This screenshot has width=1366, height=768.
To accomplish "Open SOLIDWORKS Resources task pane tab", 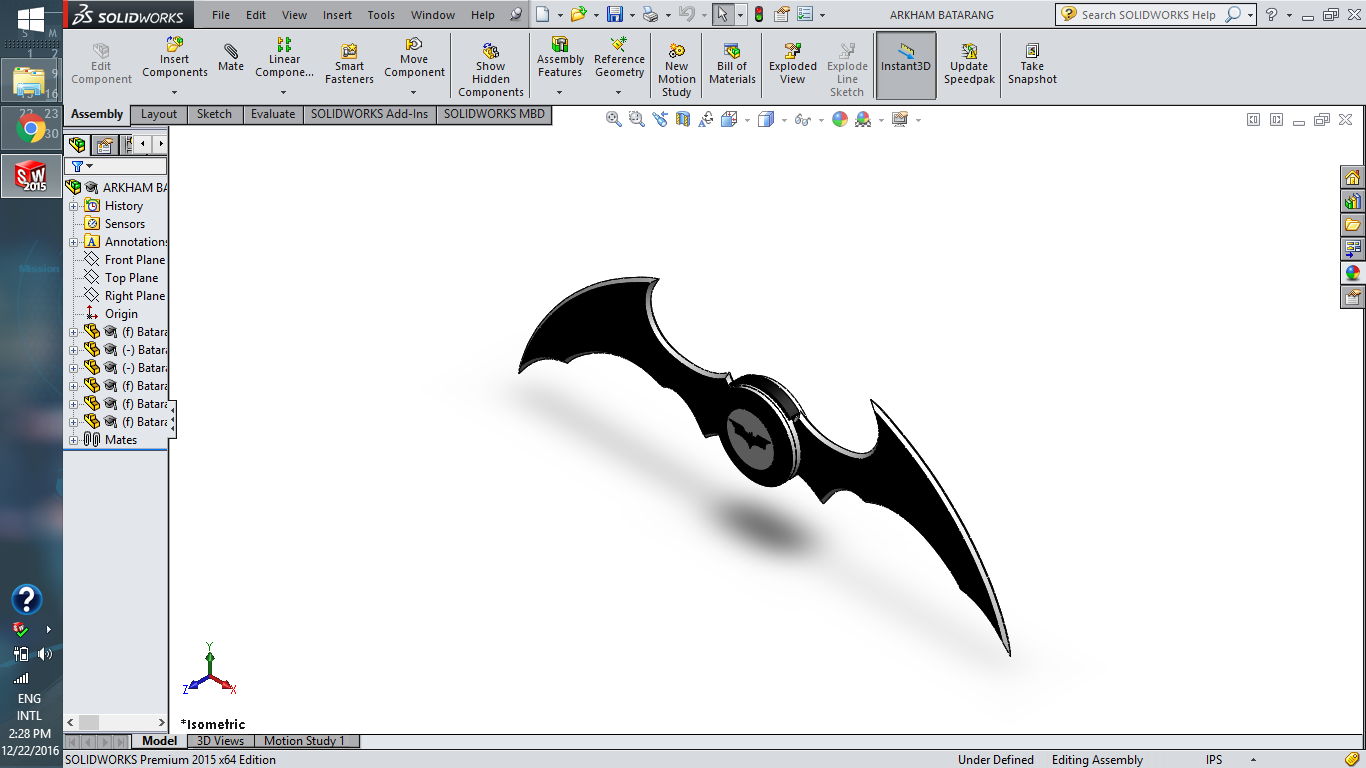I will [x=1353, y=177].
